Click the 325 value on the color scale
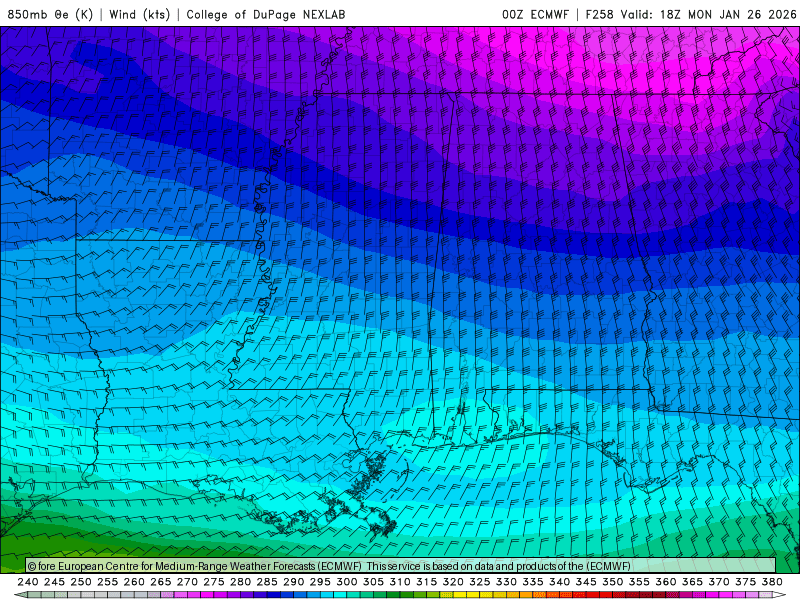The image size is (800, 600). click(480, 582)
